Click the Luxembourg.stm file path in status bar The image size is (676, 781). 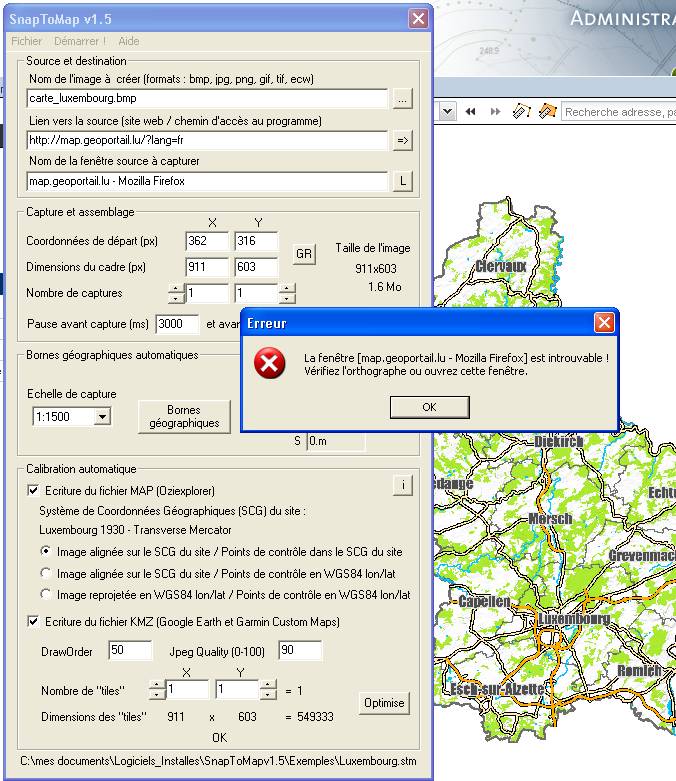tap(218, 761)
